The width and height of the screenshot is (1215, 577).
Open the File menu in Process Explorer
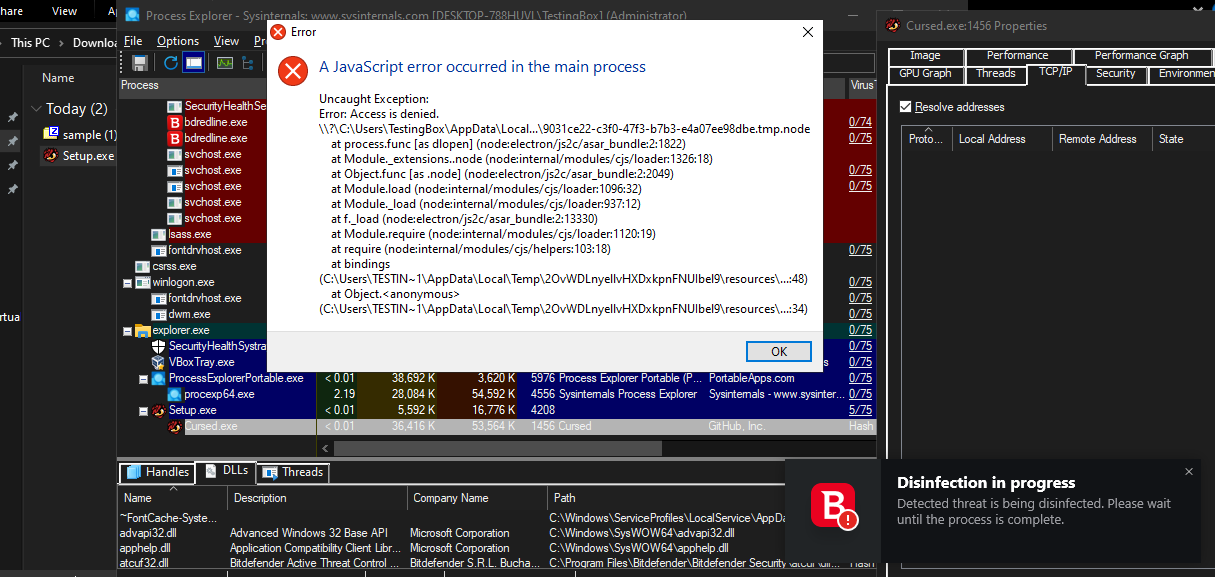pos(133,41)
